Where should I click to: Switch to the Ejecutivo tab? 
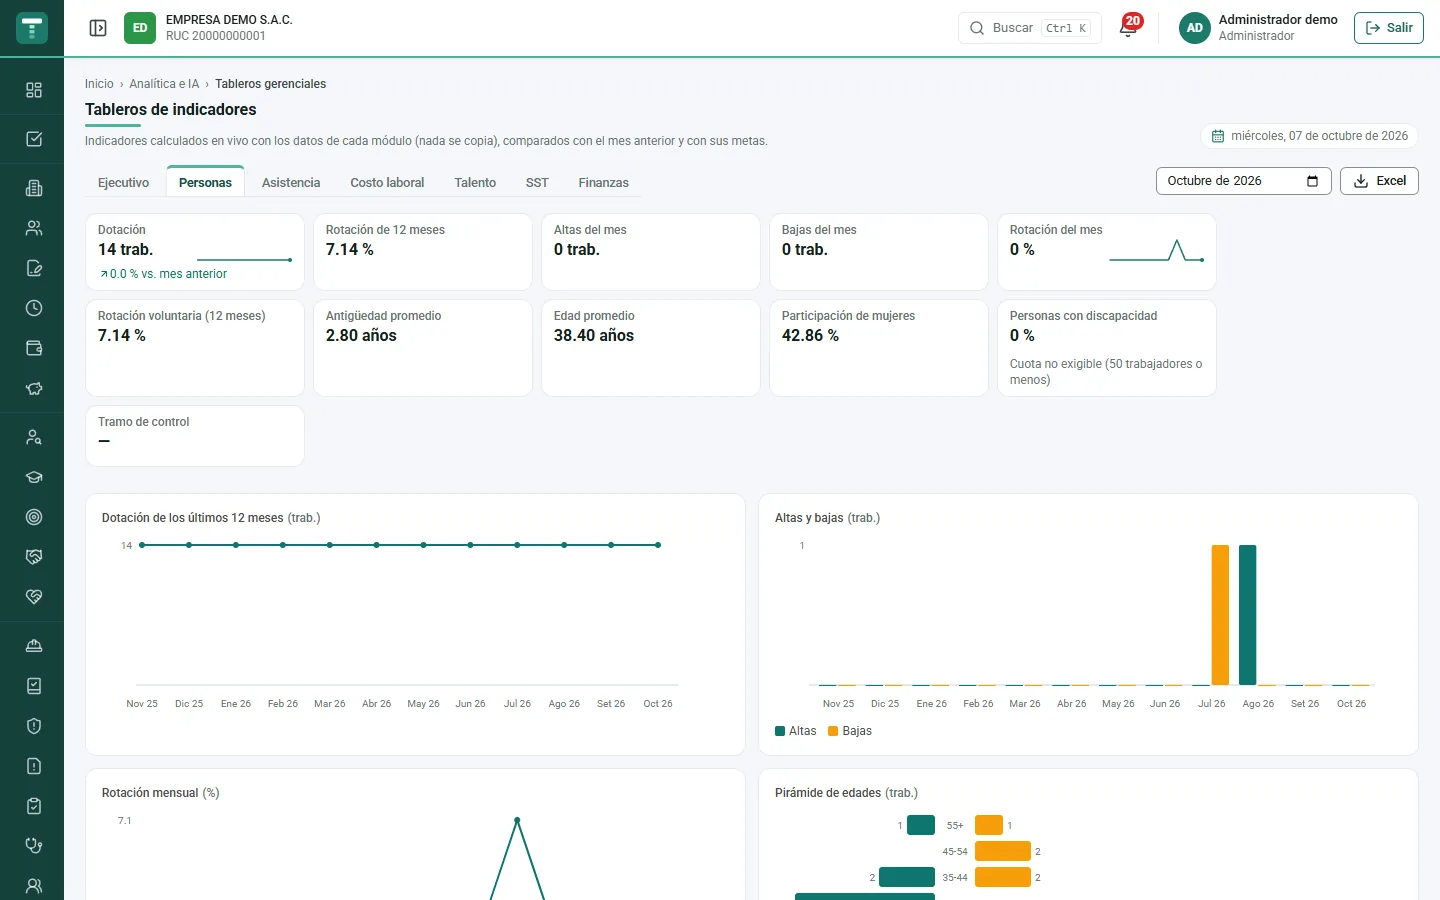tap(123, 183)
